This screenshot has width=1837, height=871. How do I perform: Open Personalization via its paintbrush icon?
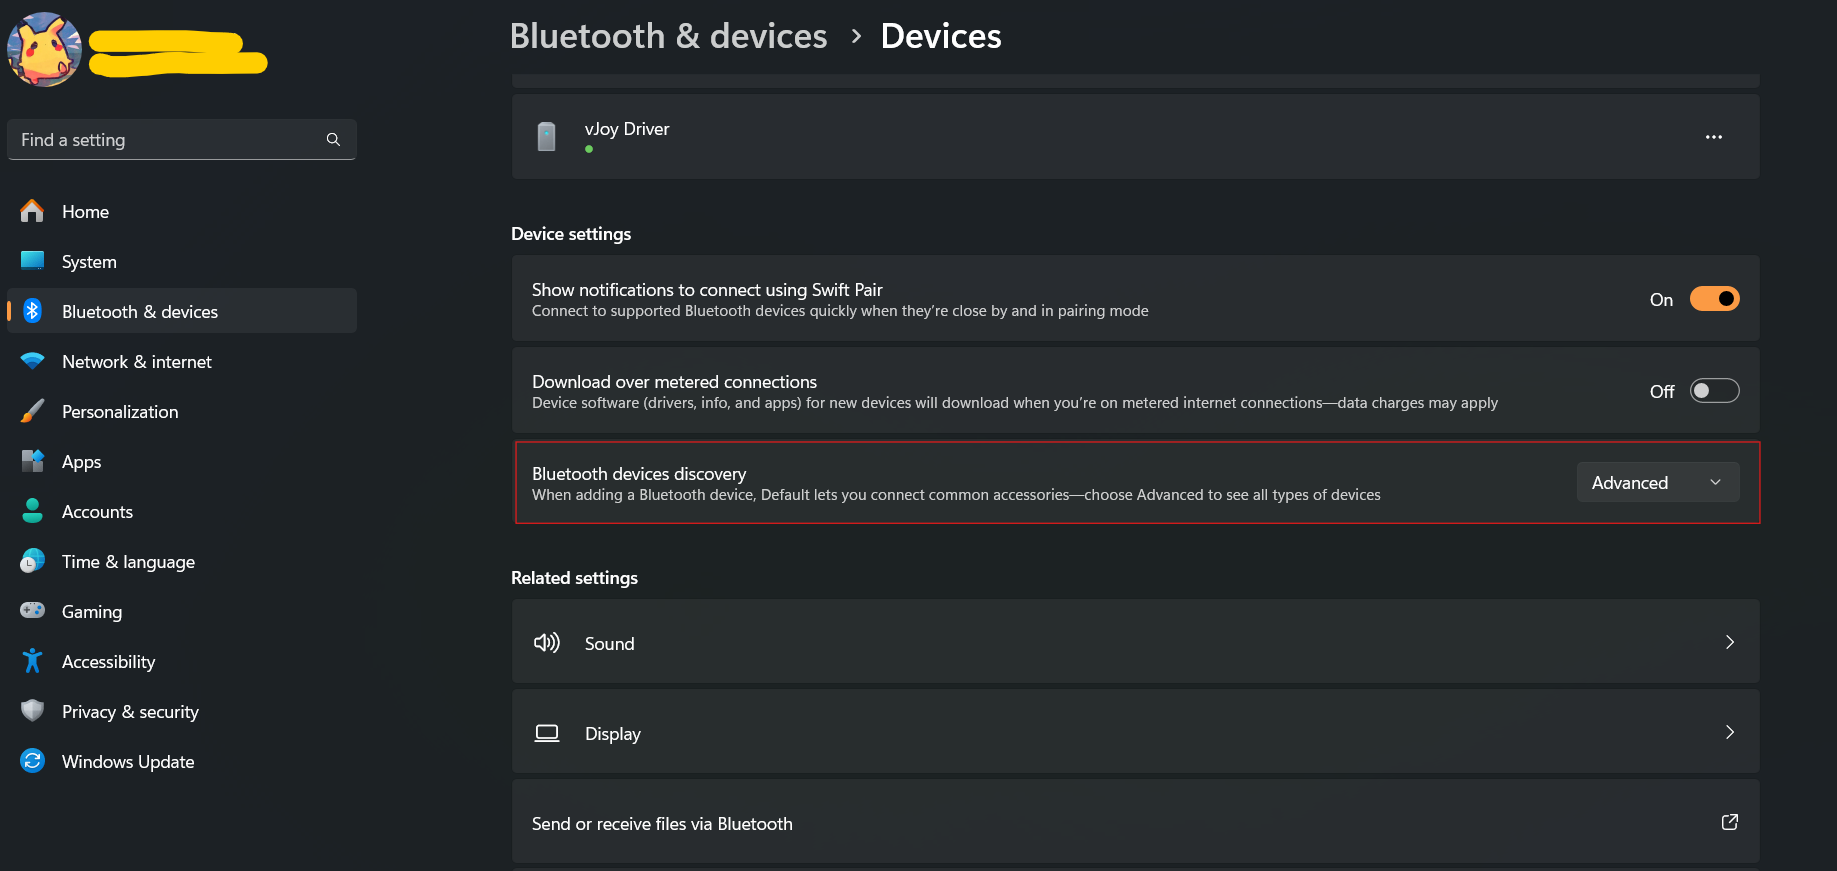point(33,411)
